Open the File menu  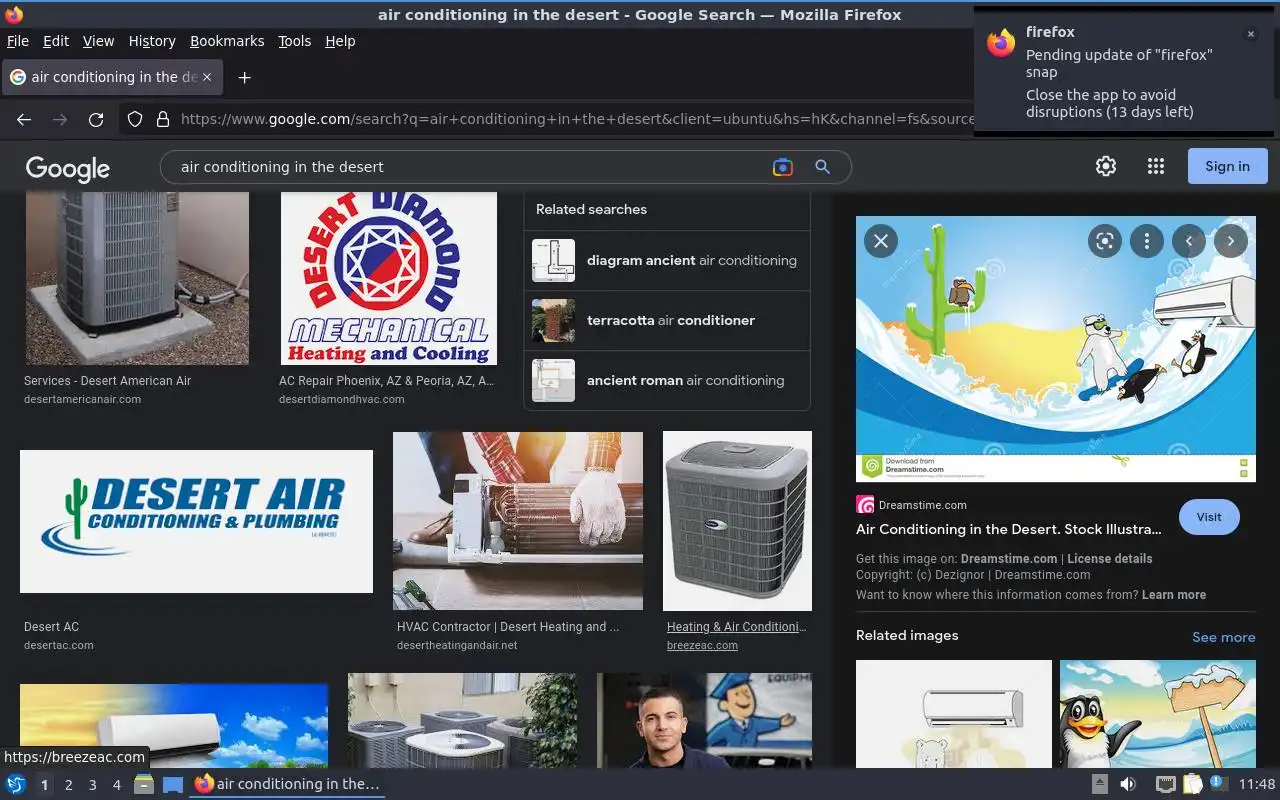tap(18, 41)
